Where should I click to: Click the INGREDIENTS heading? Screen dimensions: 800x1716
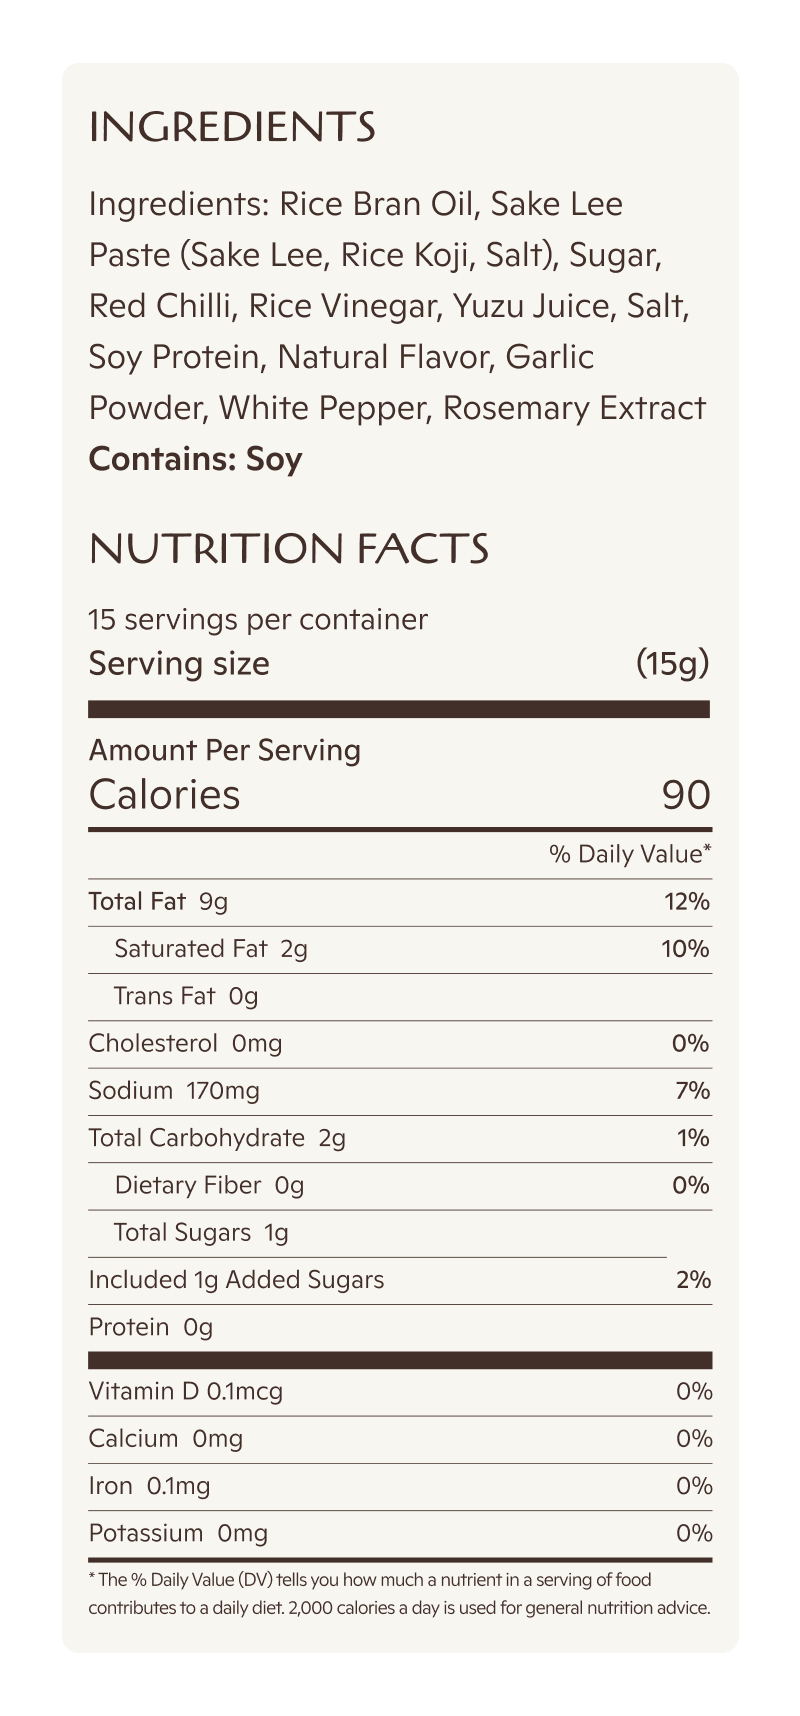coord(232,127)
